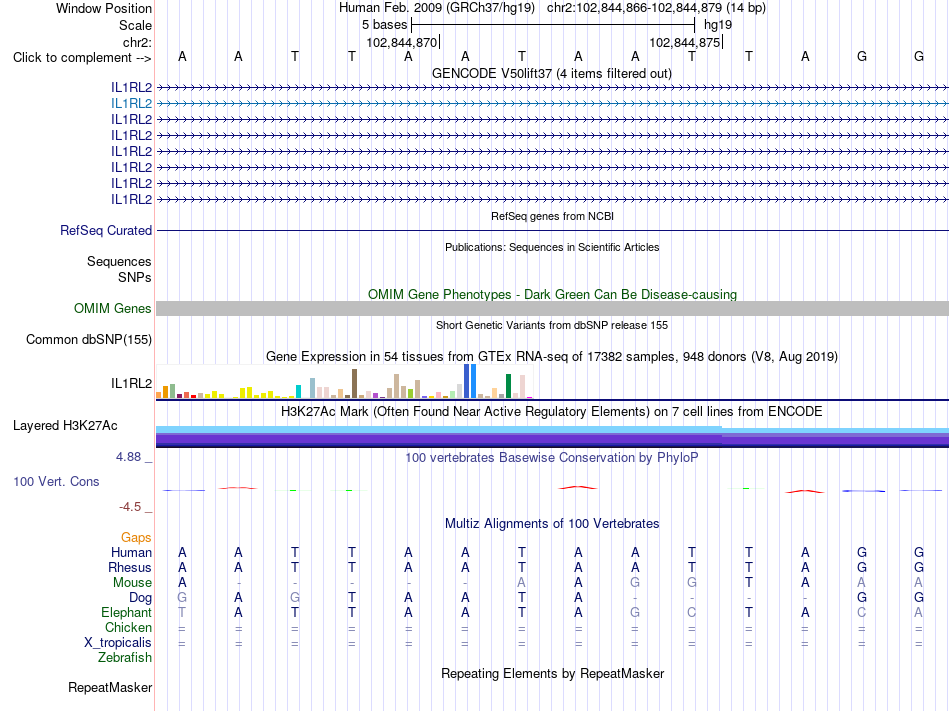Click the Layered H3K27Ac label
The height and width of the screenshot is (711, 950).
tap(65, 426)
